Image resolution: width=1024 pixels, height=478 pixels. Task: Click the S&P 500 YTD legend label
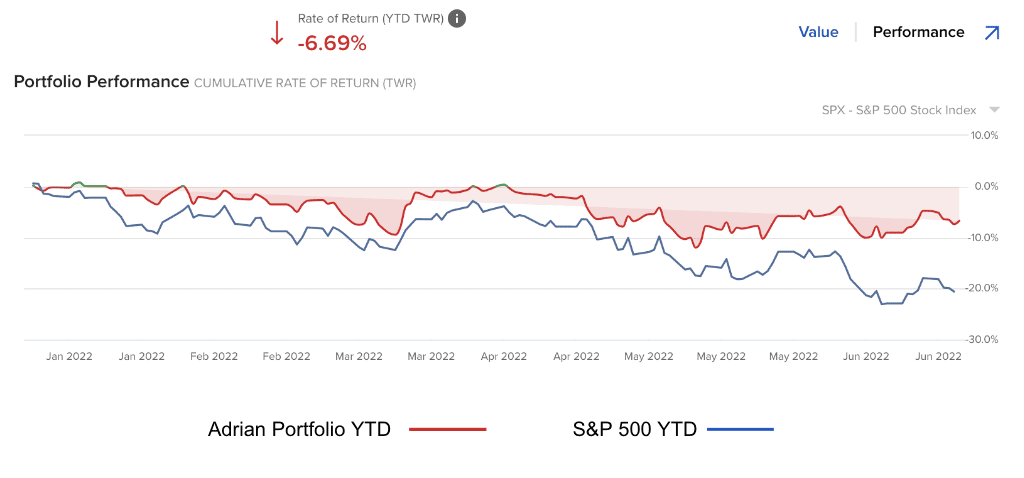pyautogui.click(x=634, y=429)
